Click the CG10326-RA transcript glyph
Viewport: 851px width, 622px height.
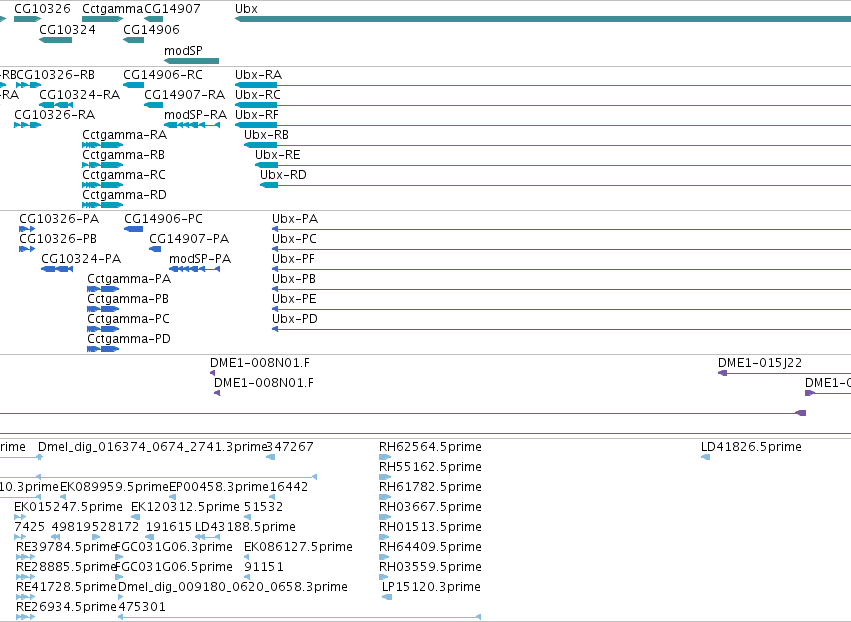[x=28, y=125]
